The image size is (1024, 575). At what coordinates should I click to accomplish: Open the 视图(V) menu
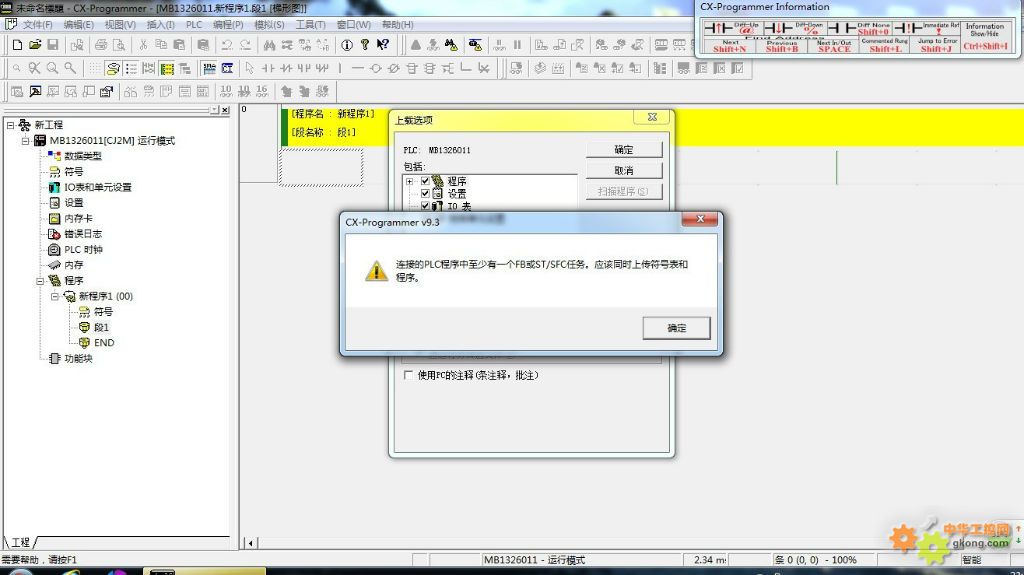120,25
